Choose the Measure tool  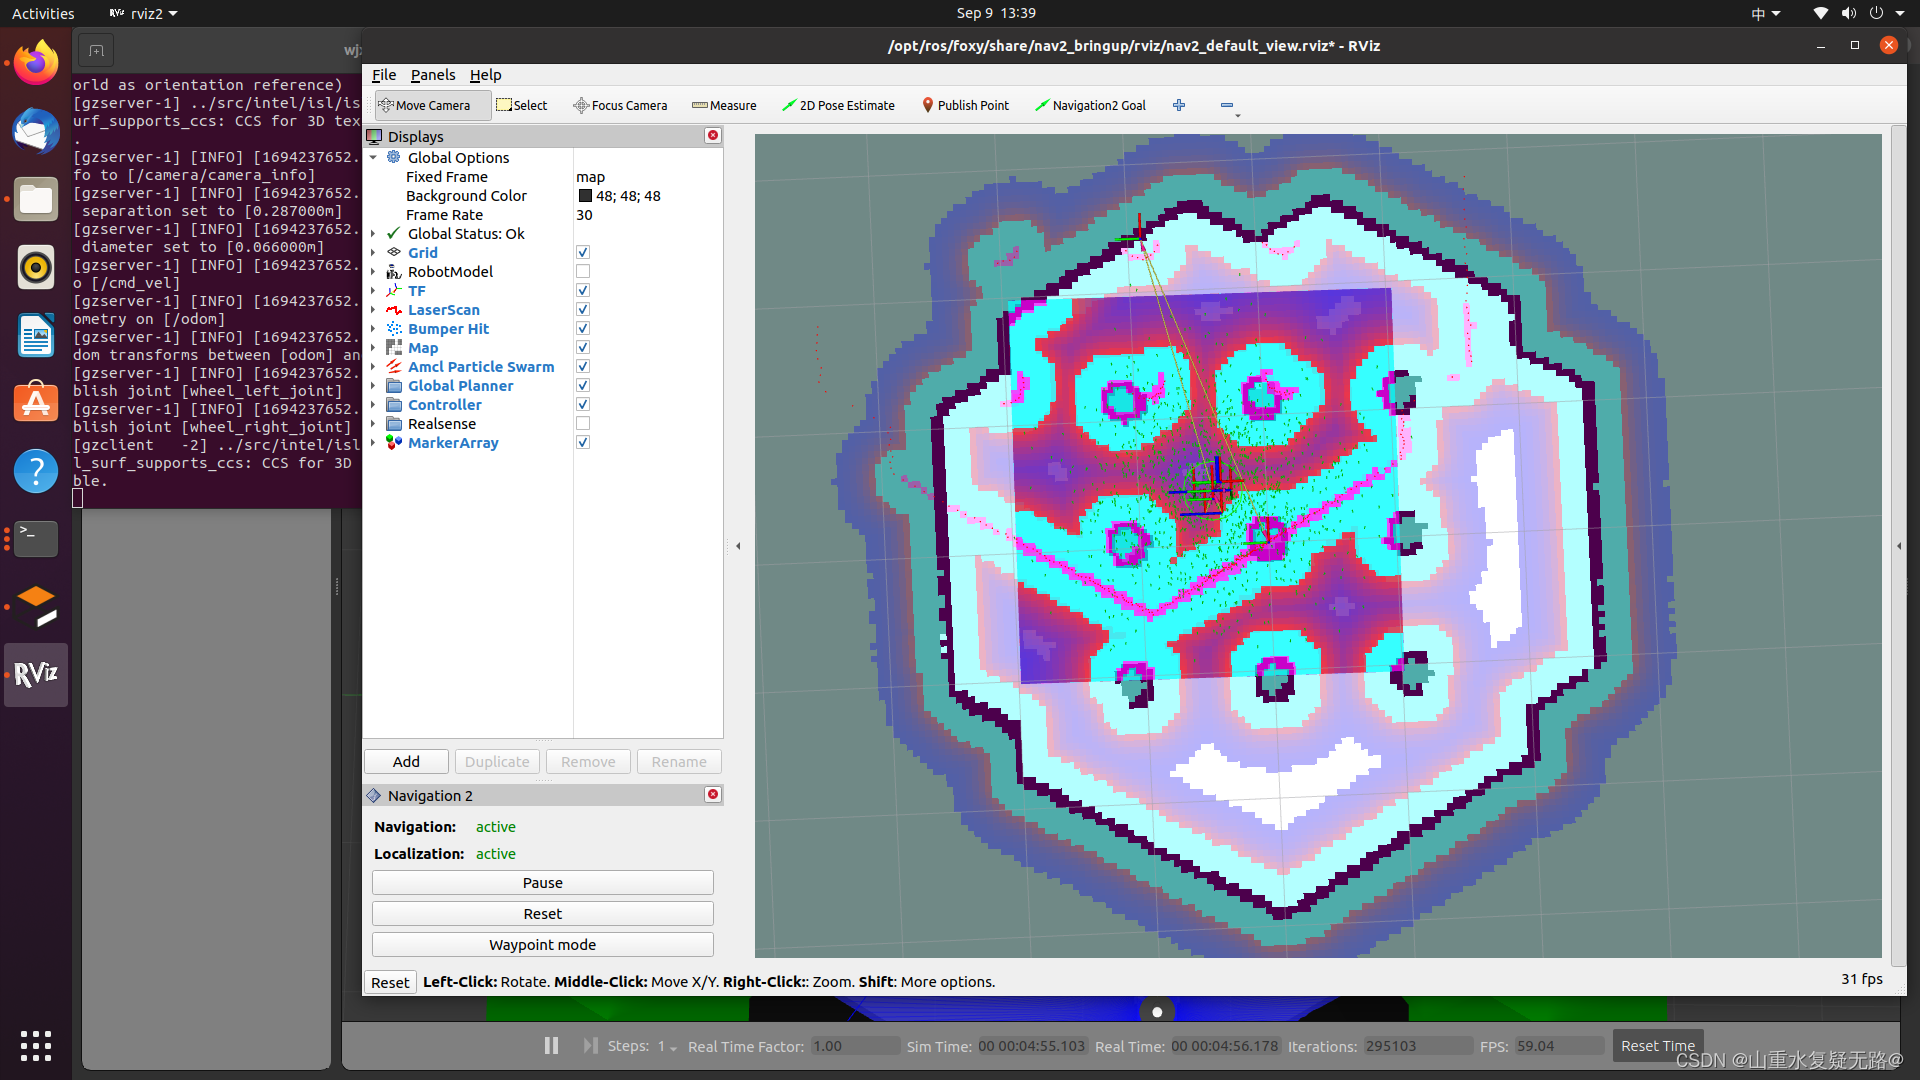tap(724, 105)
